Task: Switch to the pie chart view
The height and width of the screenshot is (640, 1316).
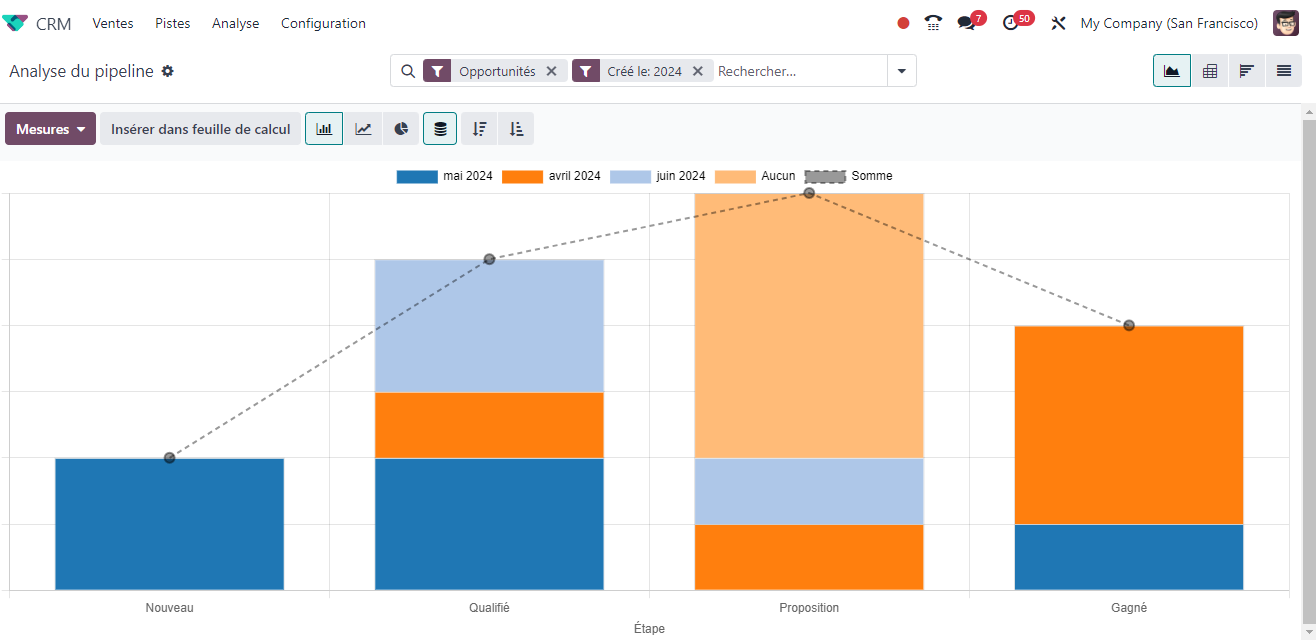Action: pos(401,129)
